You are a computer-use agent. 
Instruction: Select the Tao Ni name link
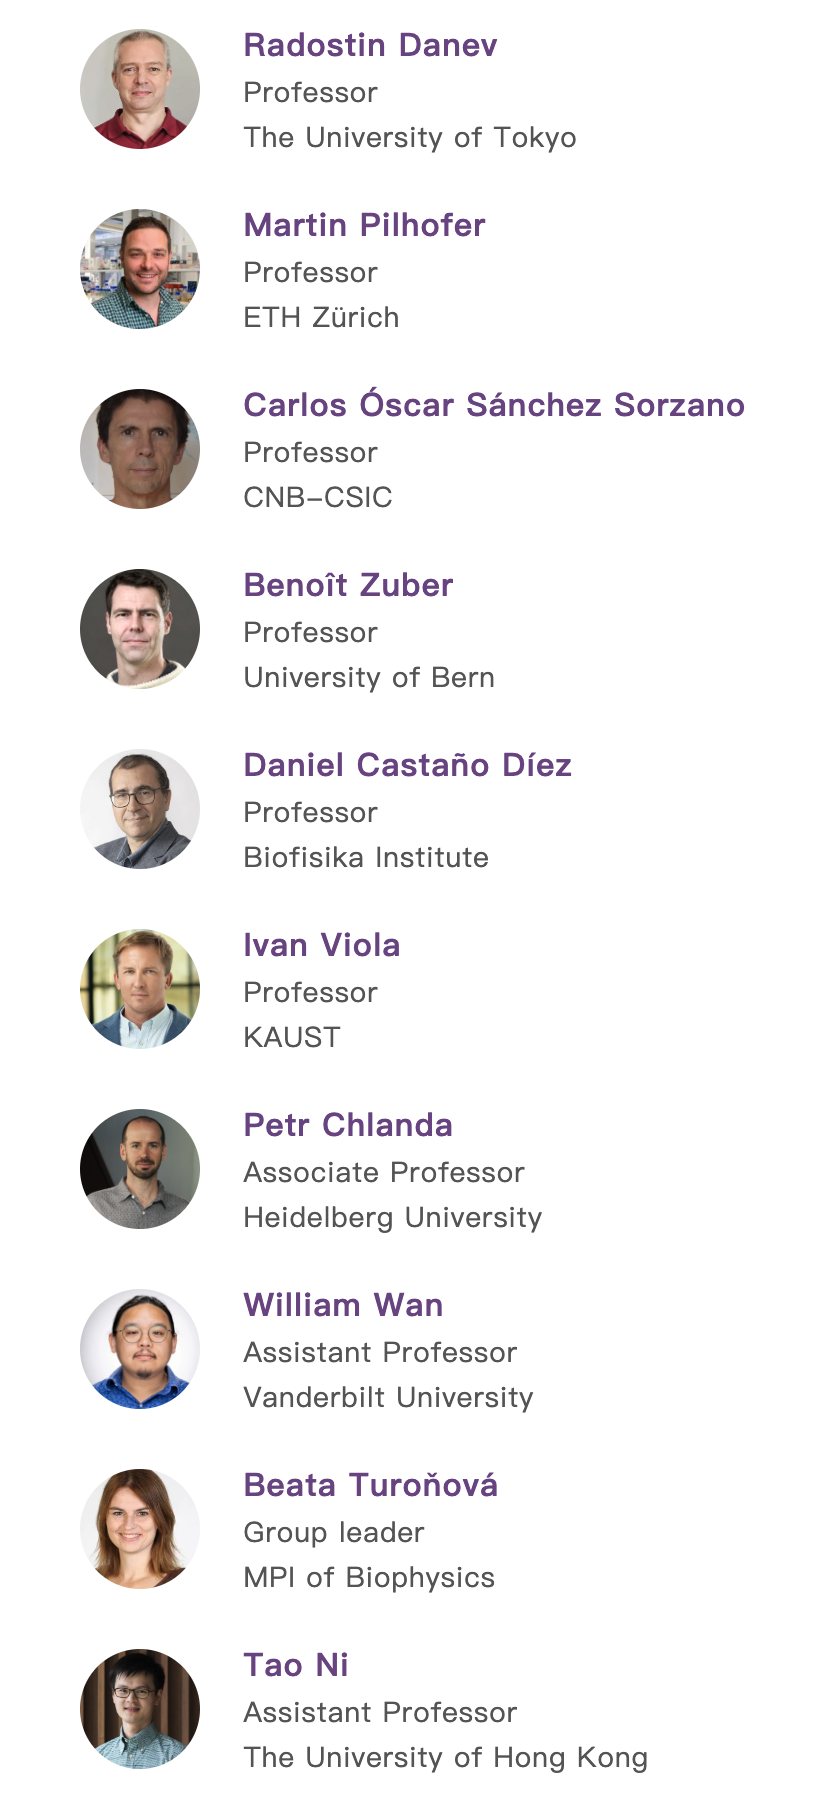coord(296,1665)
